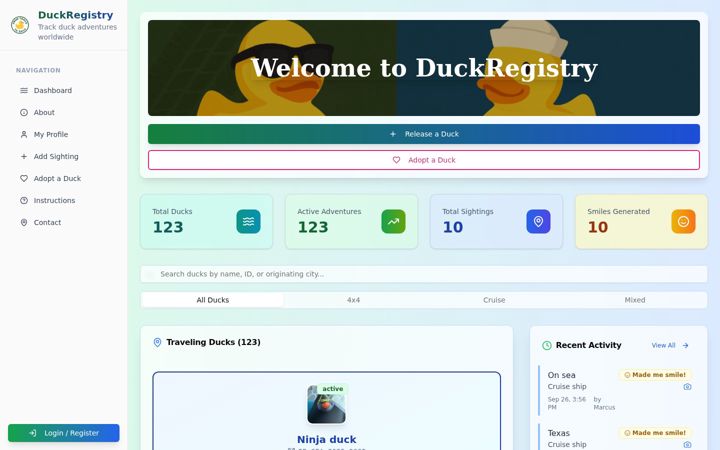Viewport: 720px width, 450px height.
Task: Go to My Profile
Action: click(x=64, y=135)
